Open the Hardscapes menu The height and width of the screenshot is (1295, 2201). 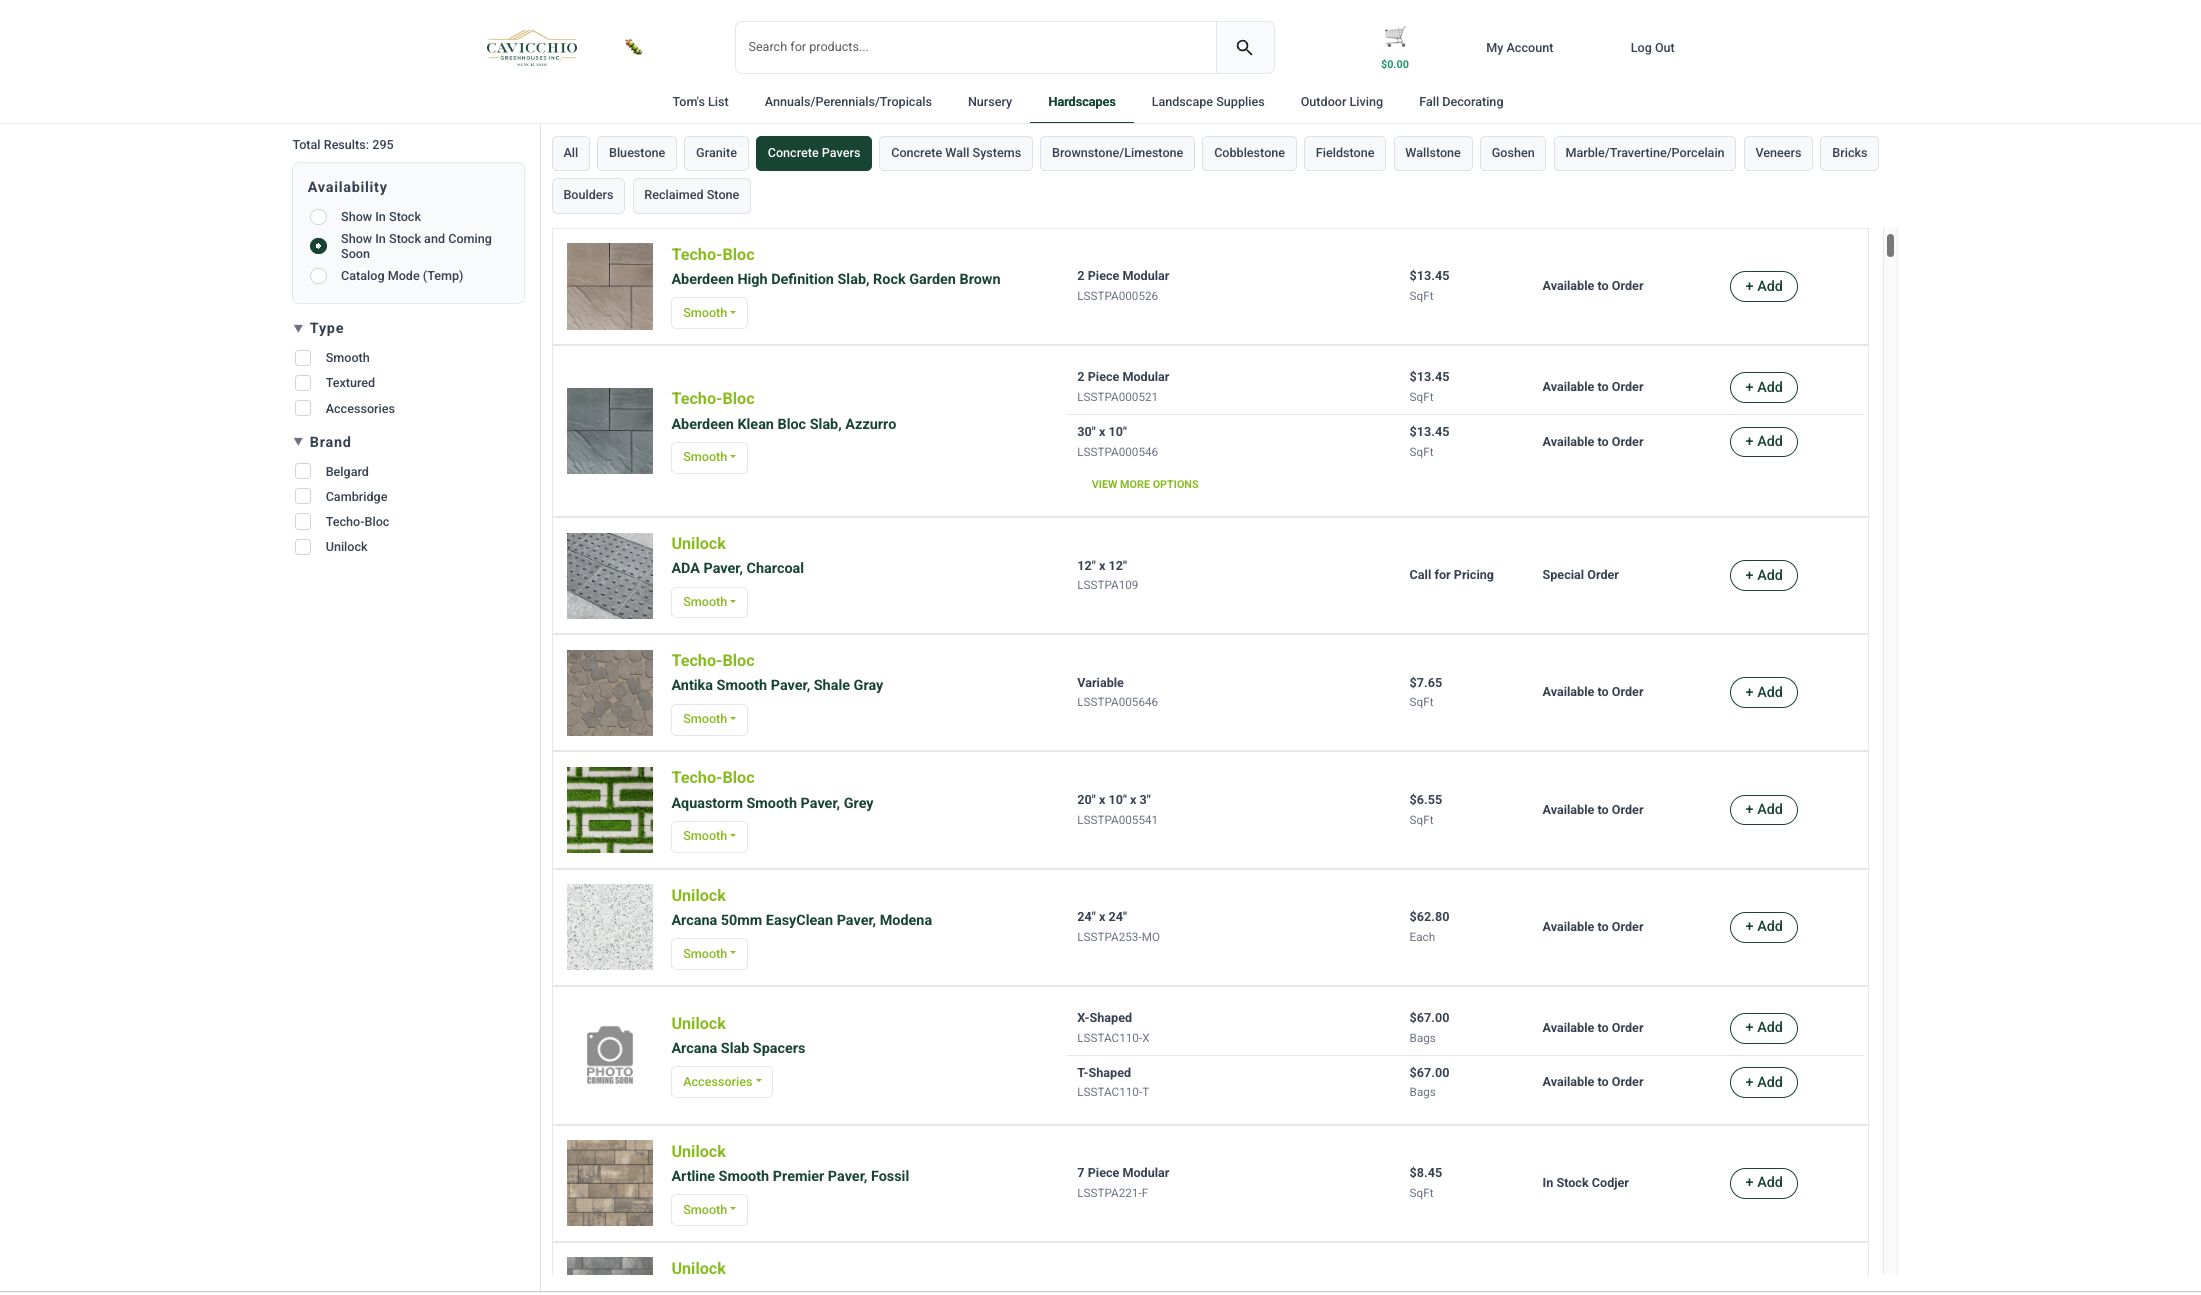(x=1082, y=102)
